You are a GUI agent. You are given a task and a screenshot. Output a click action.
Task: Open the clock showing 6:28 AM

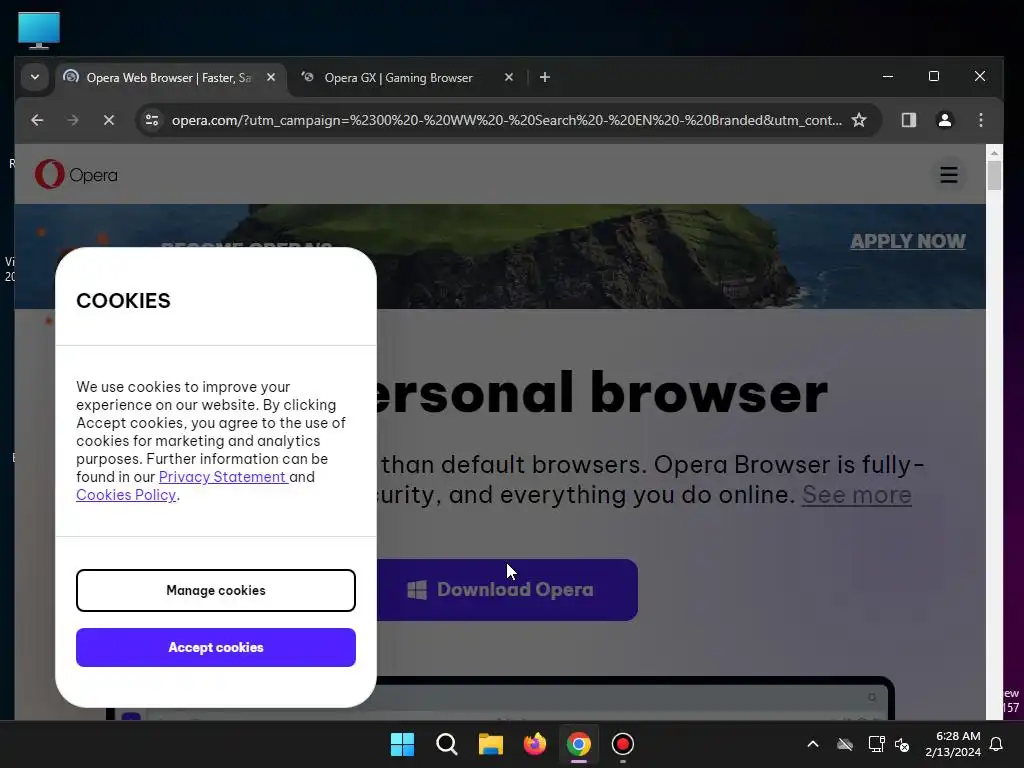pyautogui.click(x=953, y=744)
